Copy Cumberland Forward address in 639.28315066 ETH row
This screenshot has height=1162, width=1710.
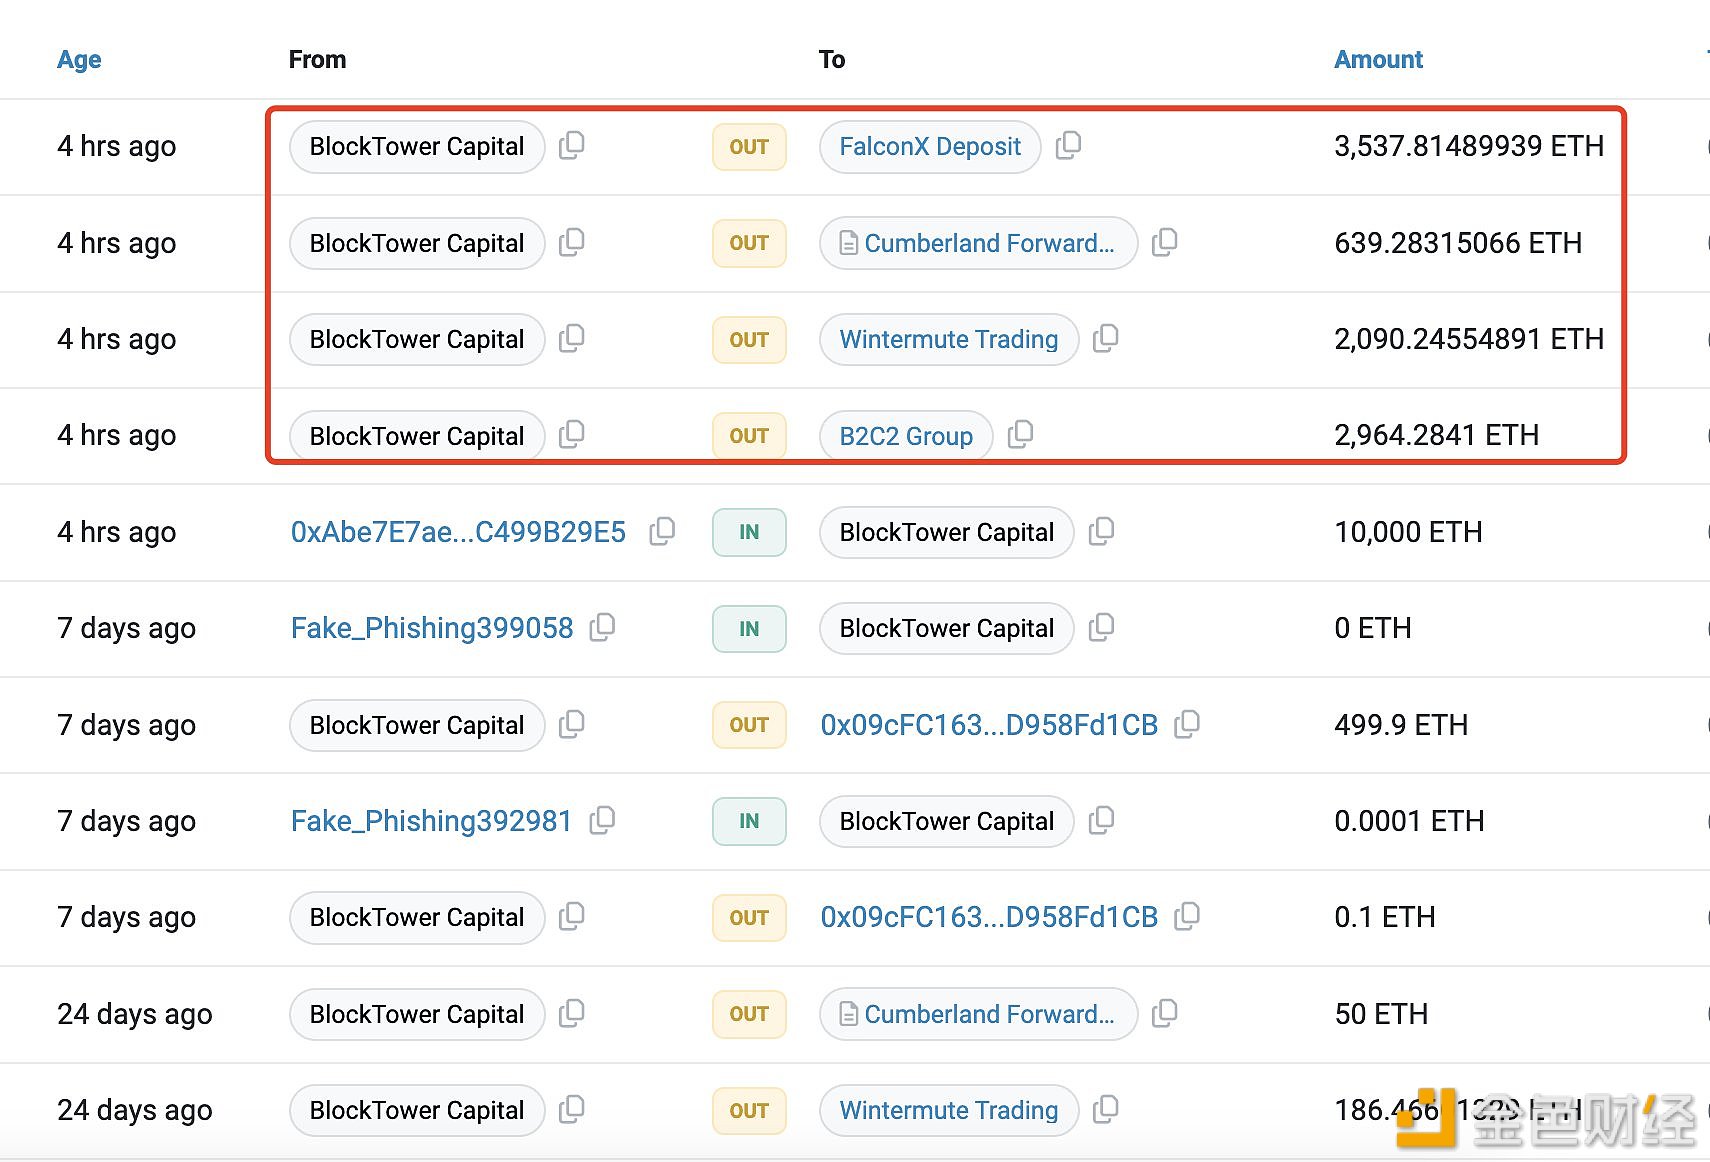click(1164, 243)
